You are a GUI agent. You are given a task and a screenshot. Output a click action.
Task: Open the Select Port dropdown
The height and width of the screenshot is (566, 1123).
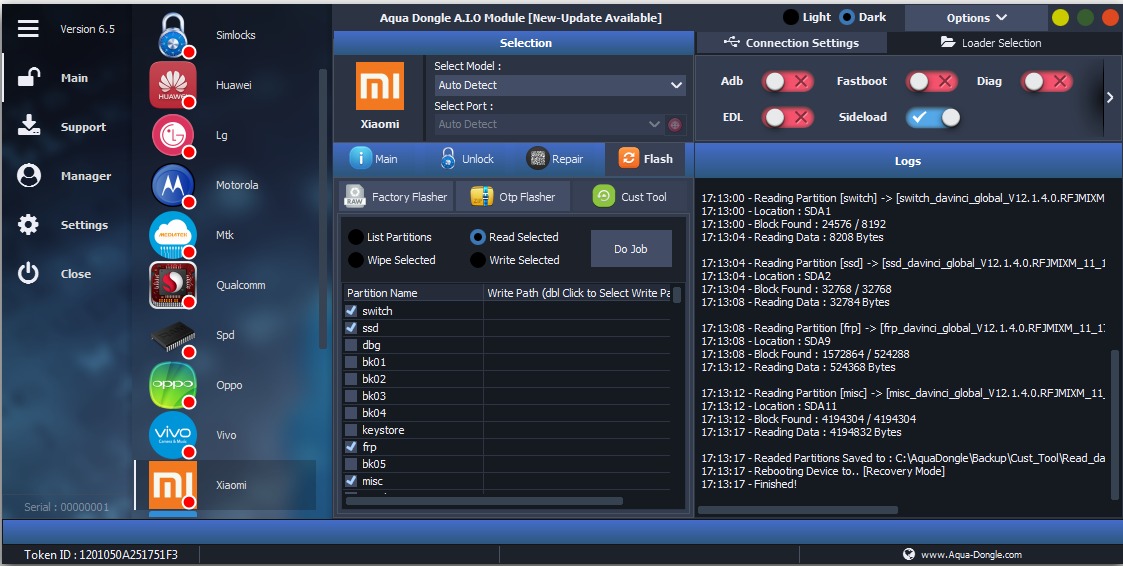549,125
